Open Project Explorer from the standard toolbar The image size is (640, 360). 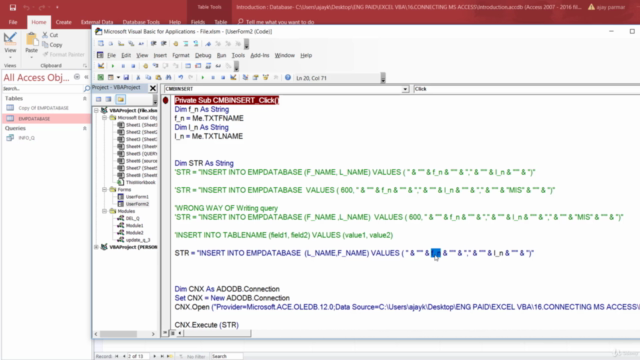tap(245, 78)
